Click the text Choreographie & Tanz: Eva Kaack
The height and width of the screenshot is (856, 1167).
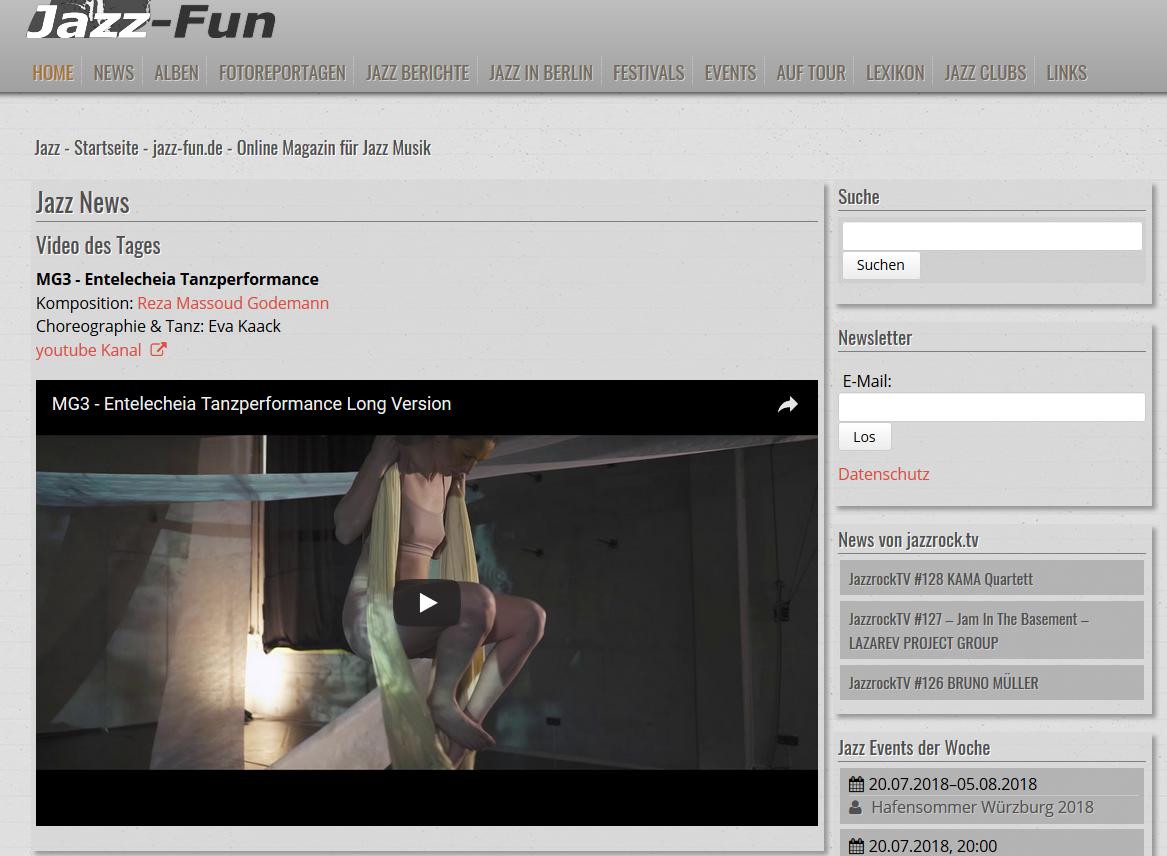(x=159, y=326)
